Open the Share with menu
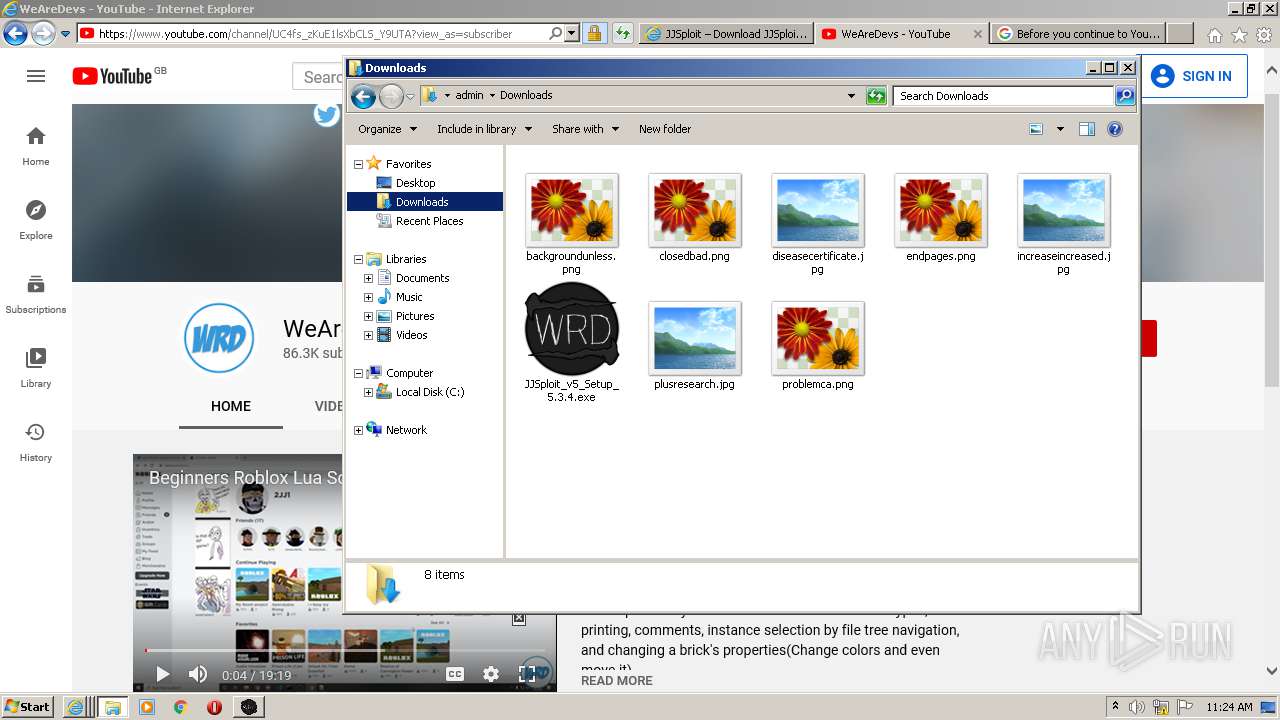1280x720 pixels. tap(585, 129)
